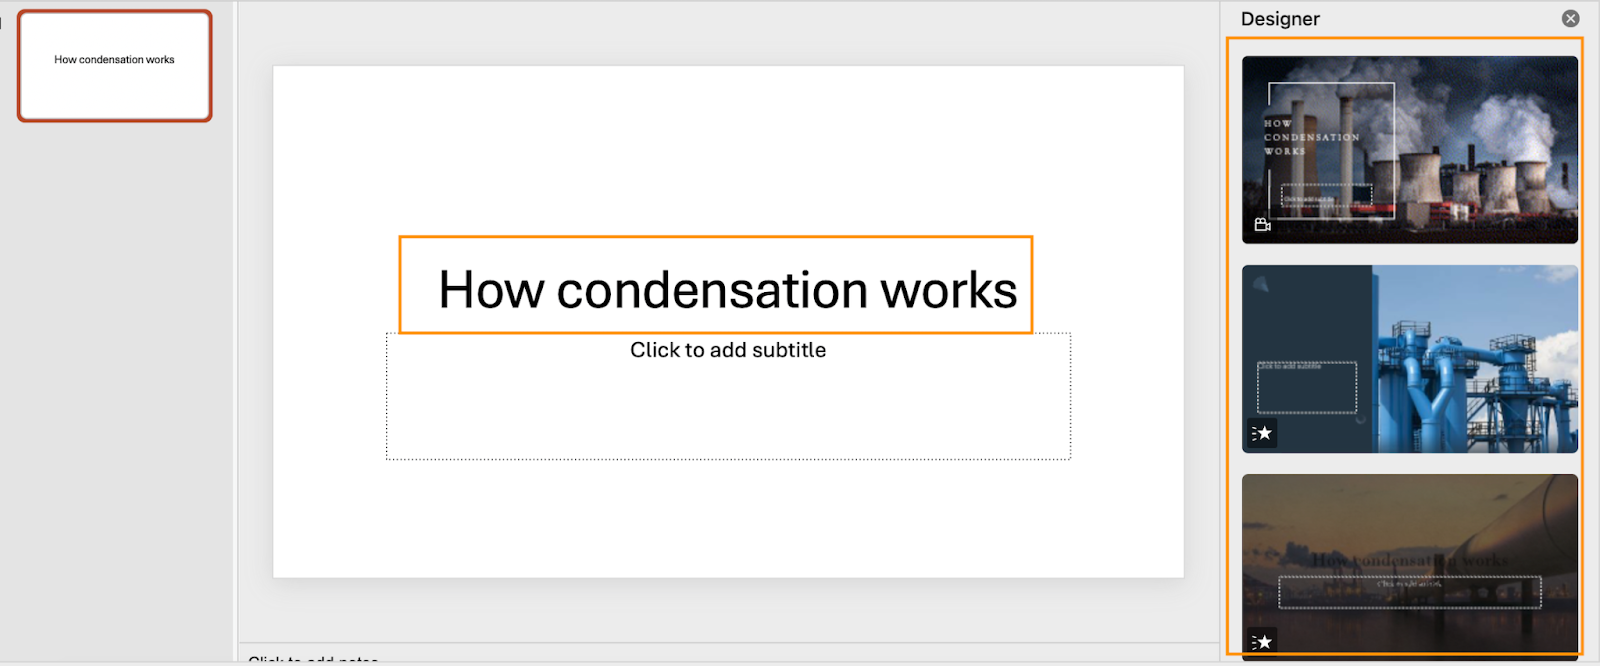Click the subtitle box in blue factory design preview
This screenshot has height=666, width=1600.
pos(1306,388)
